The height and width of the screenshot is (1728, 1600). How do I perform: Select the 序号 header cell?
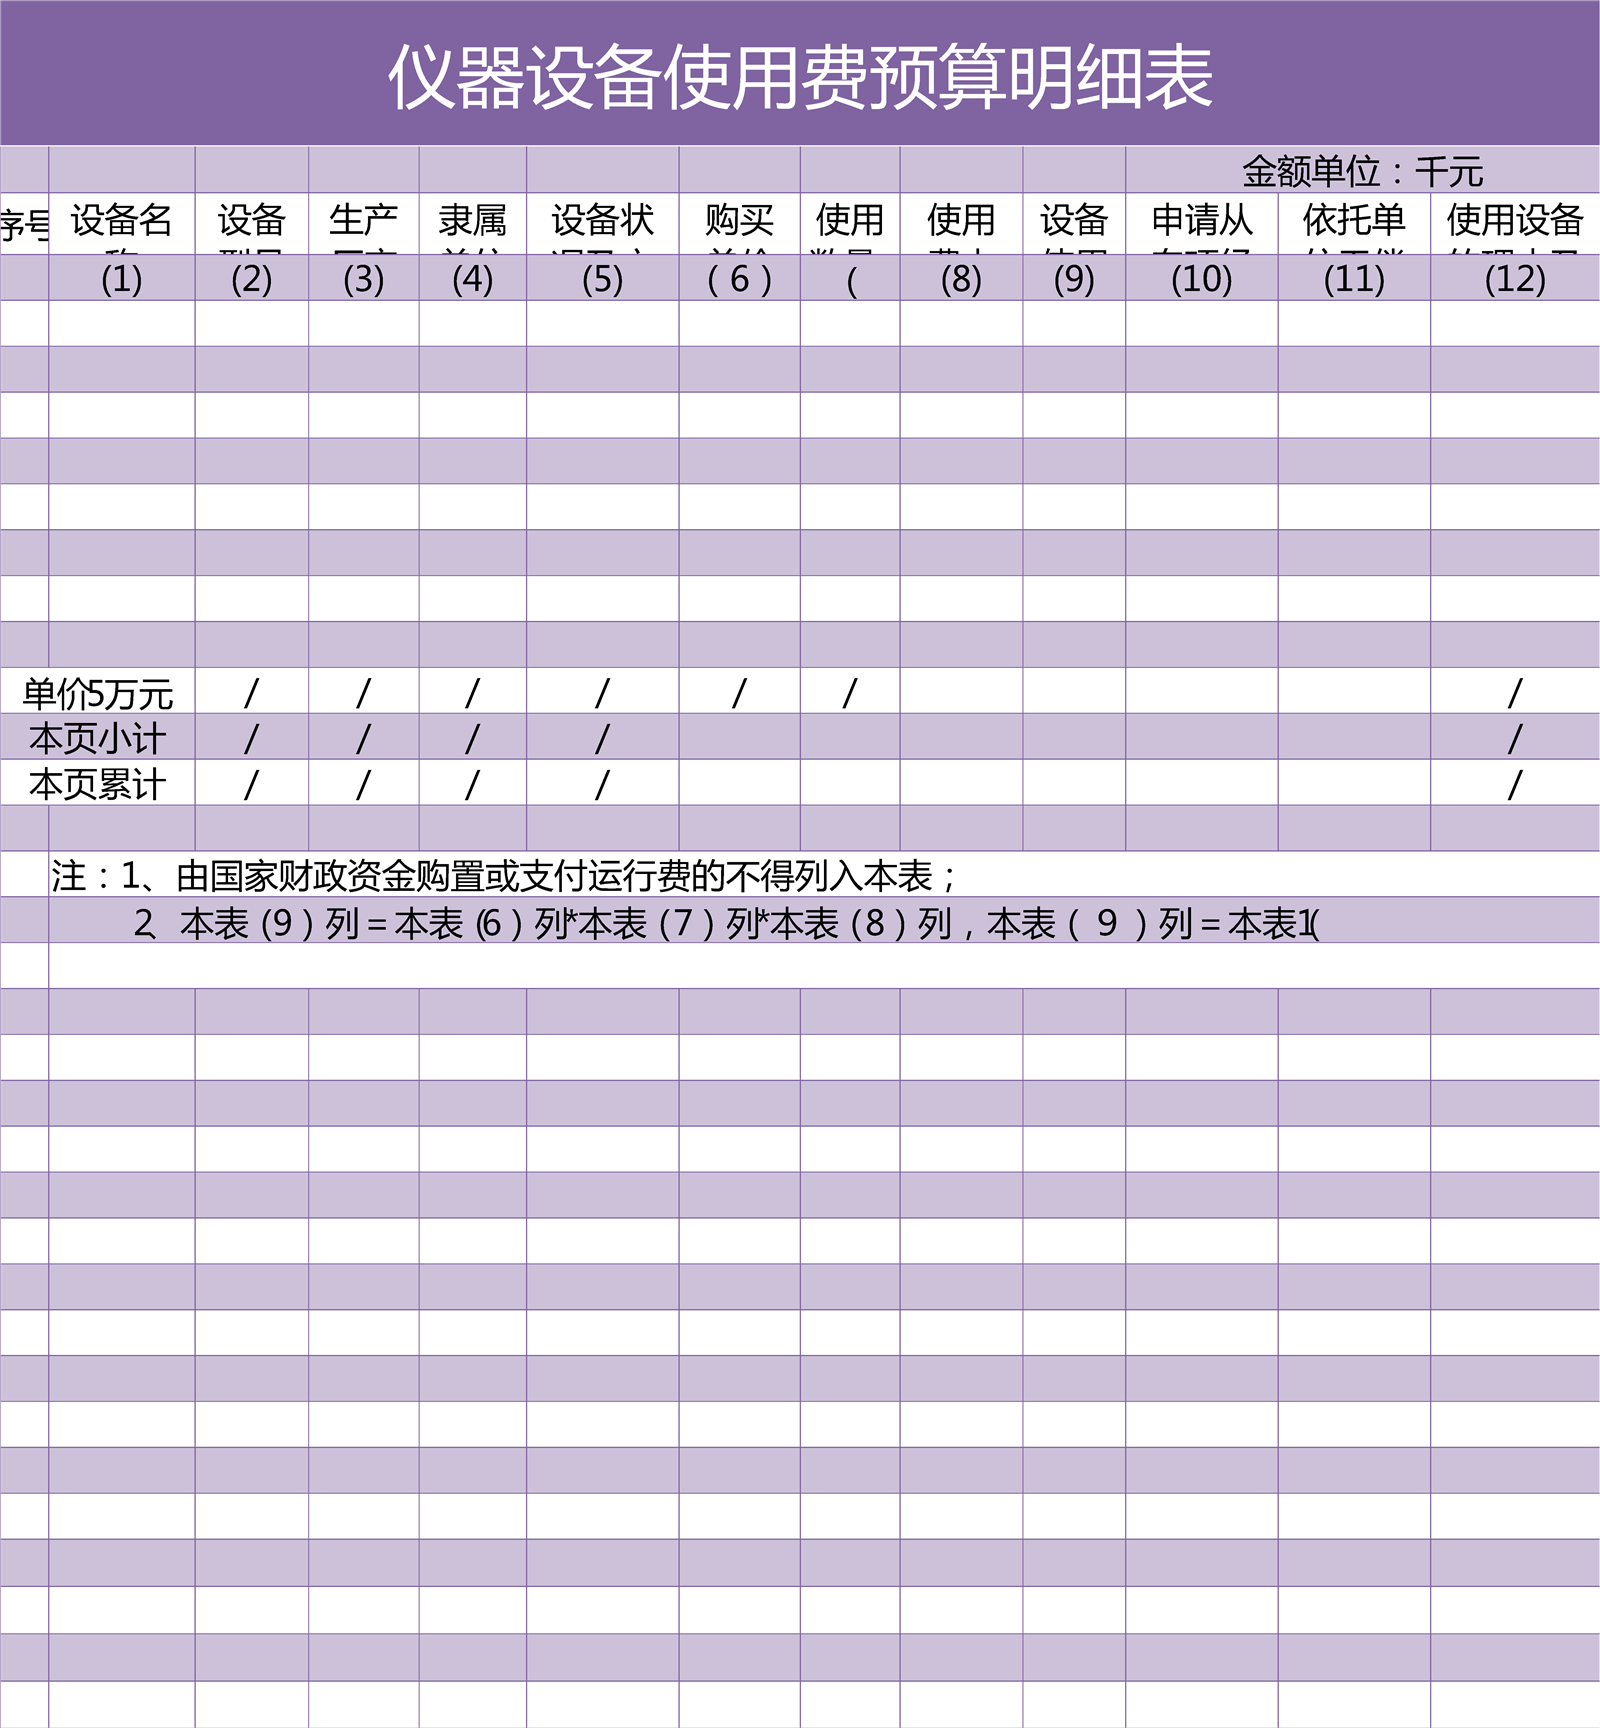(x=24, y=223)
